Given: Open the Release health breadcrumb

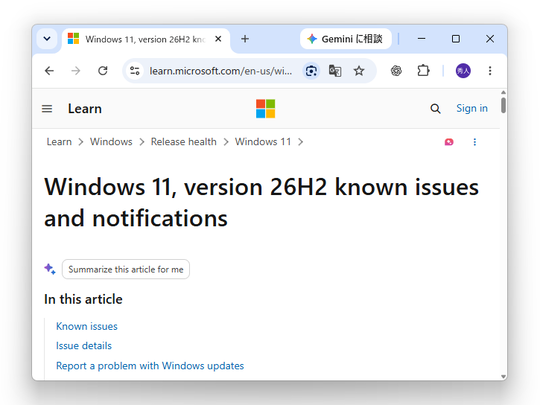Looking at the screenshot, I should [x=184, y=142].
